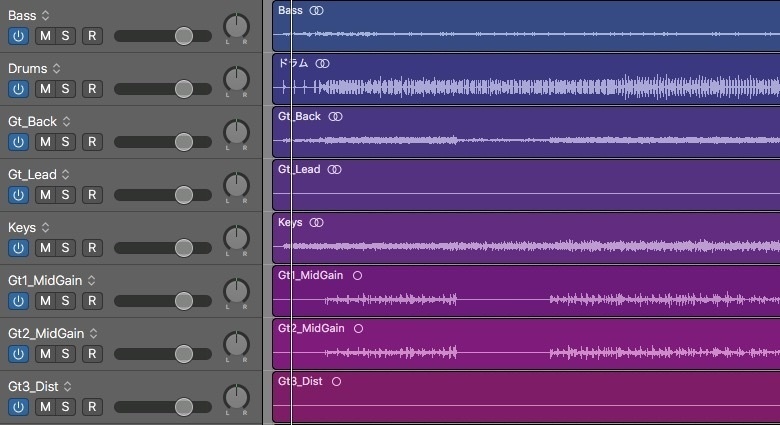Click the Gt2_MidGain track pan knob
The width and height of the screenshot is (780, 425).
pos(236,344)
